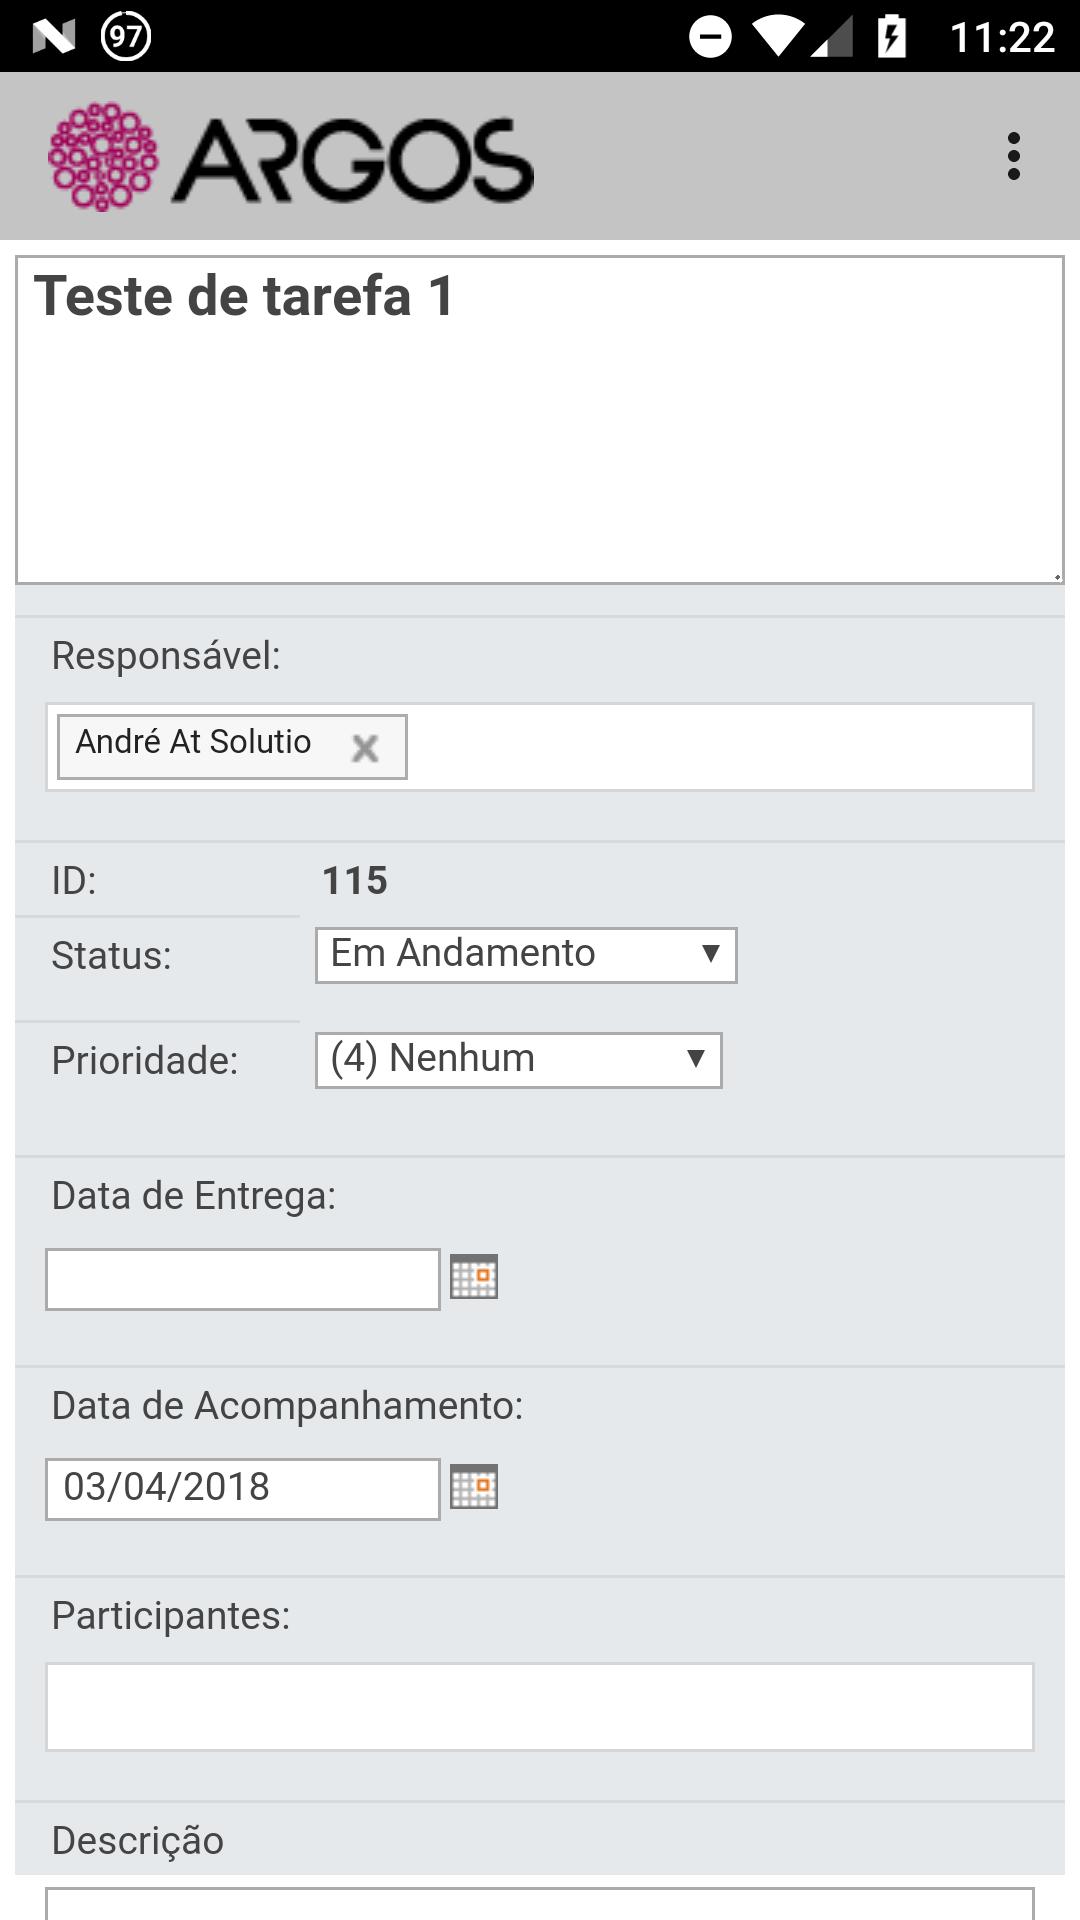Click the task title text area
The image size is (1080, 1920).
(x=540, y=420)
